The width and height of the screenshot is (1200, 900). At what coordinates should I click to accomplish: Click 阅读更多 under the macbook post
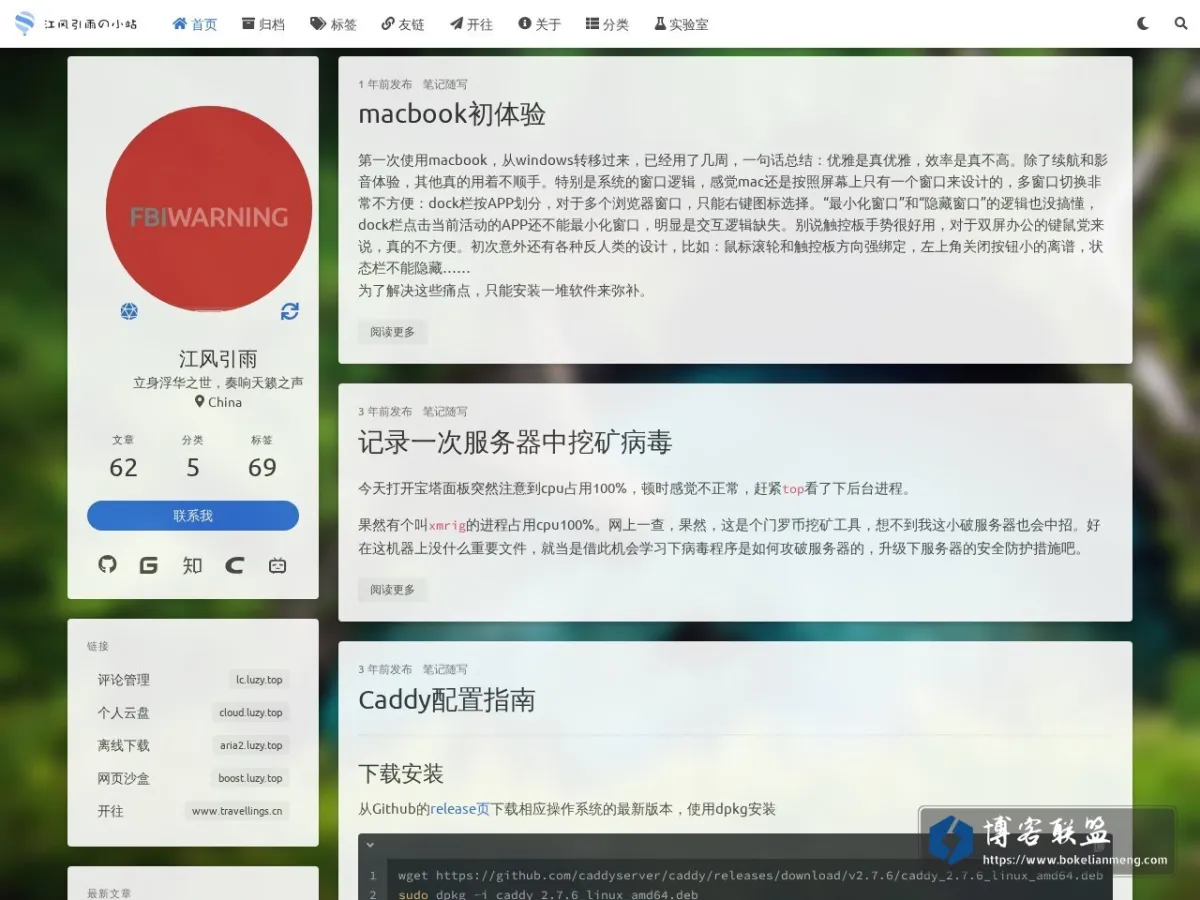392,332
